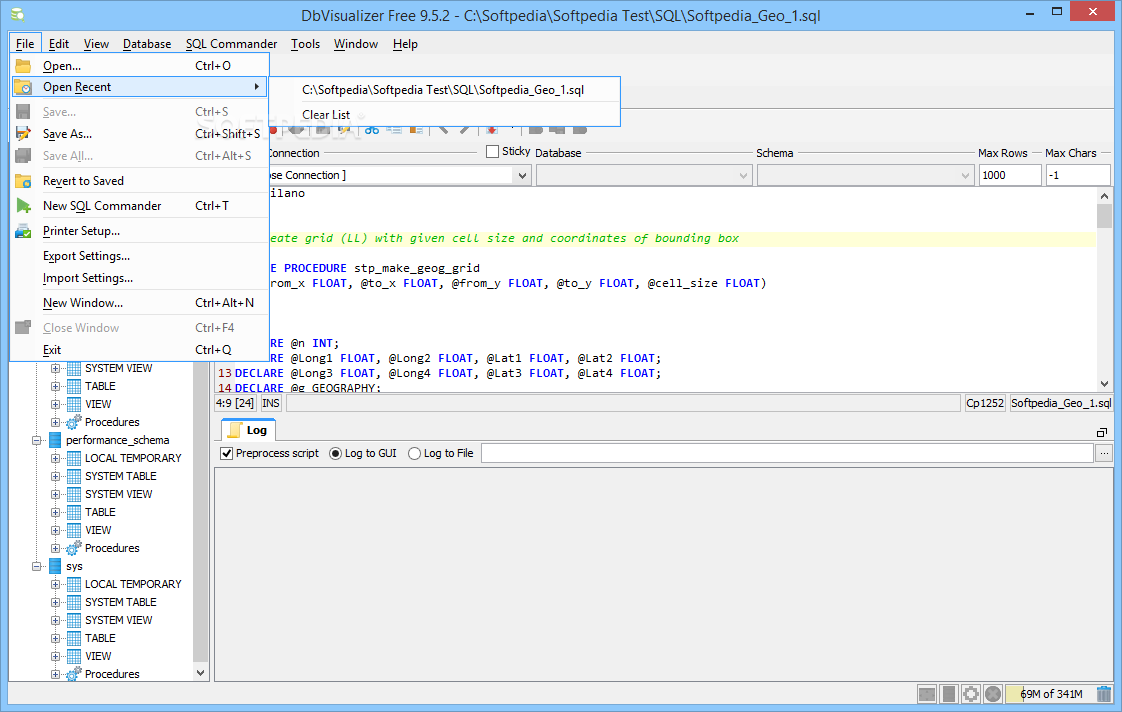The height and width of the screenshot is (712, 1122).
Task: Click the Max Rows field showing 1000
Action: pos(1010,175)
